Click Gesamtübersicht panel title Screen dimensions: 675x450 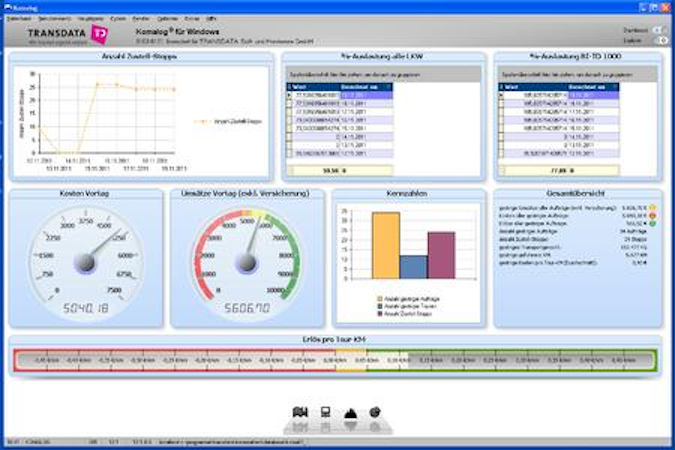[576, 193]
